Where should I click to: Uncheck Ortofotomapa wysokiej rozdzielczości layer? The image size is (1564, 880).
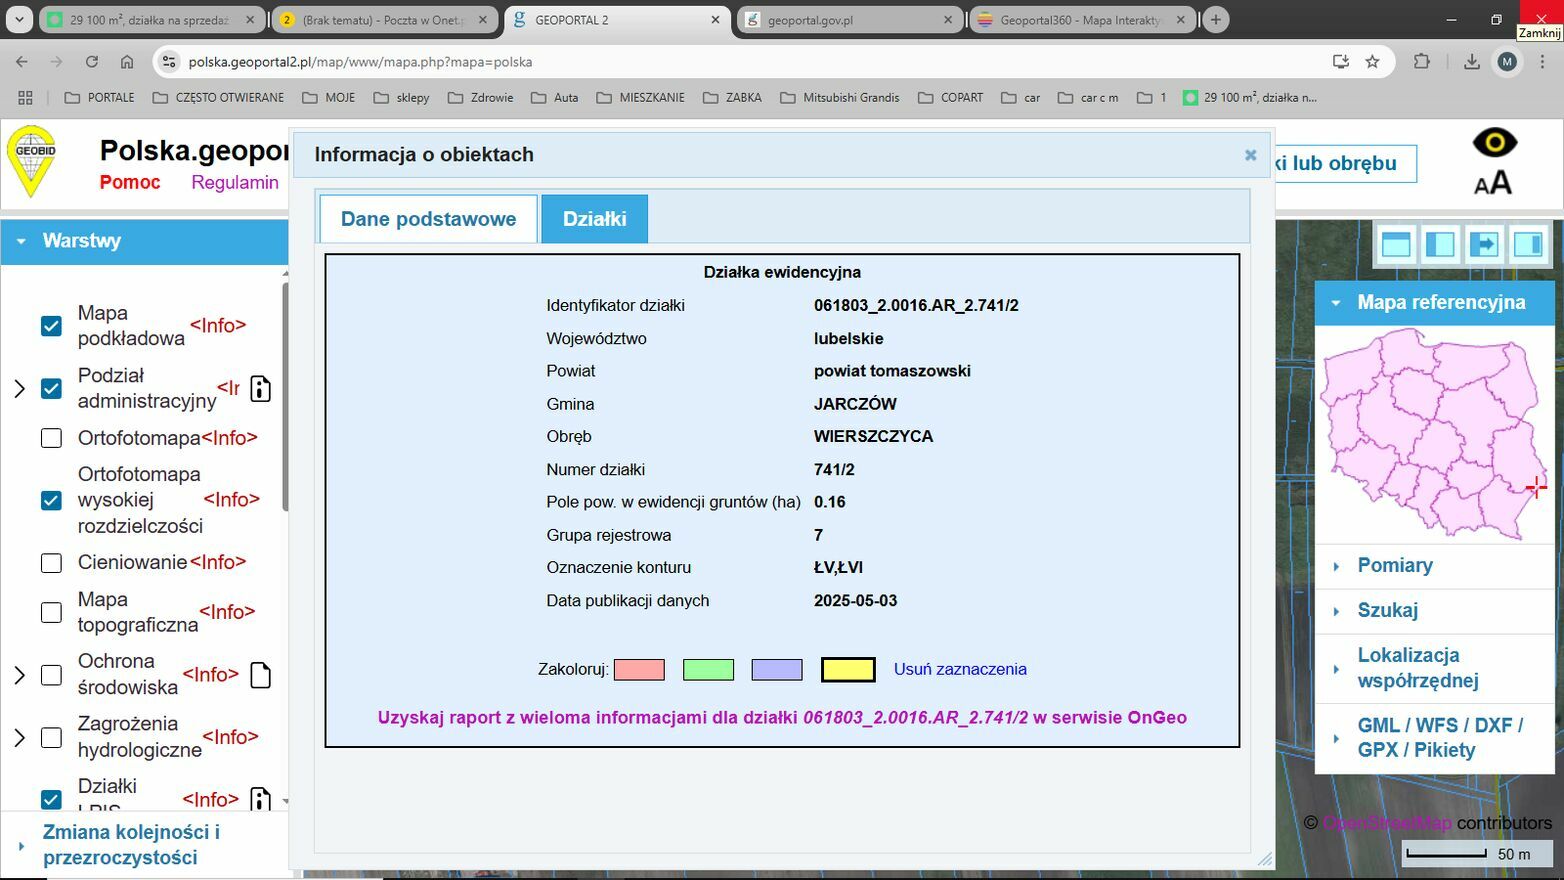click(51, 500)
